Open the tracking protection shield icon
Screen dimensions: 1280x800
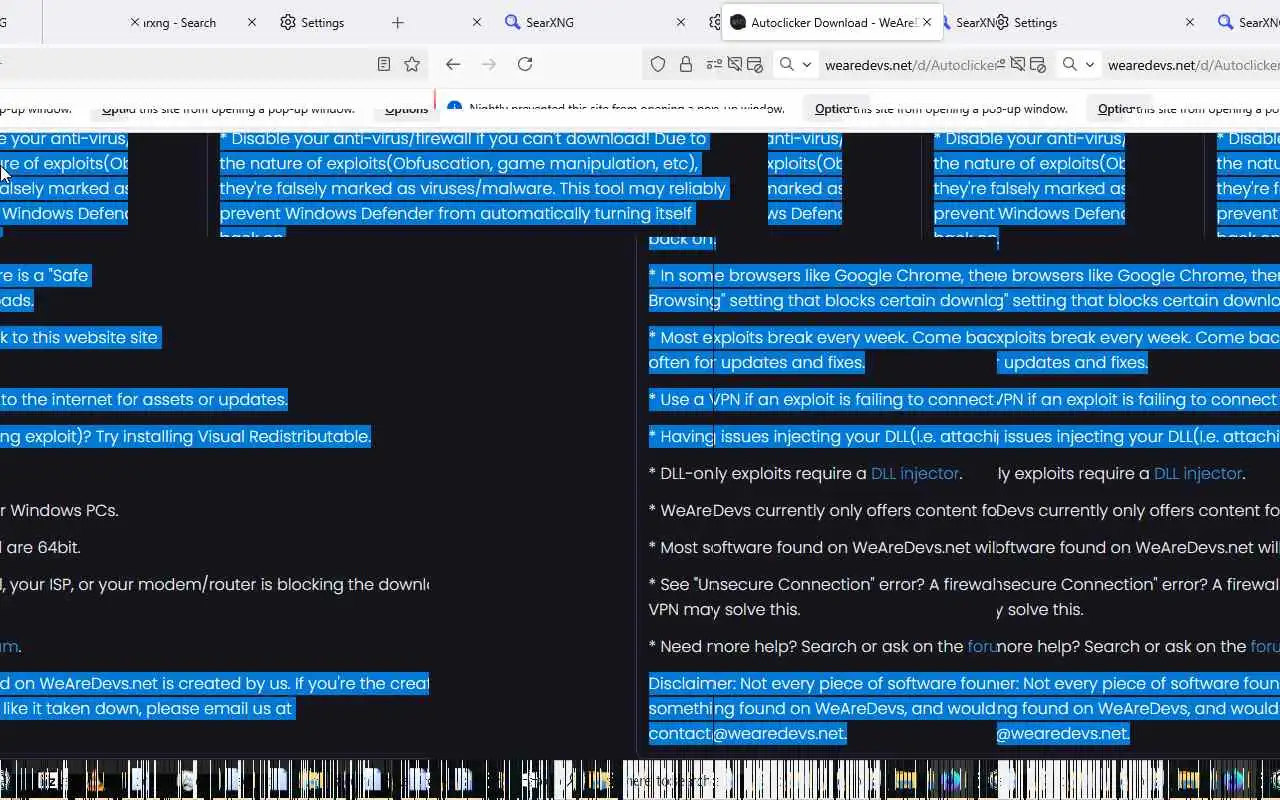(658, 64)
